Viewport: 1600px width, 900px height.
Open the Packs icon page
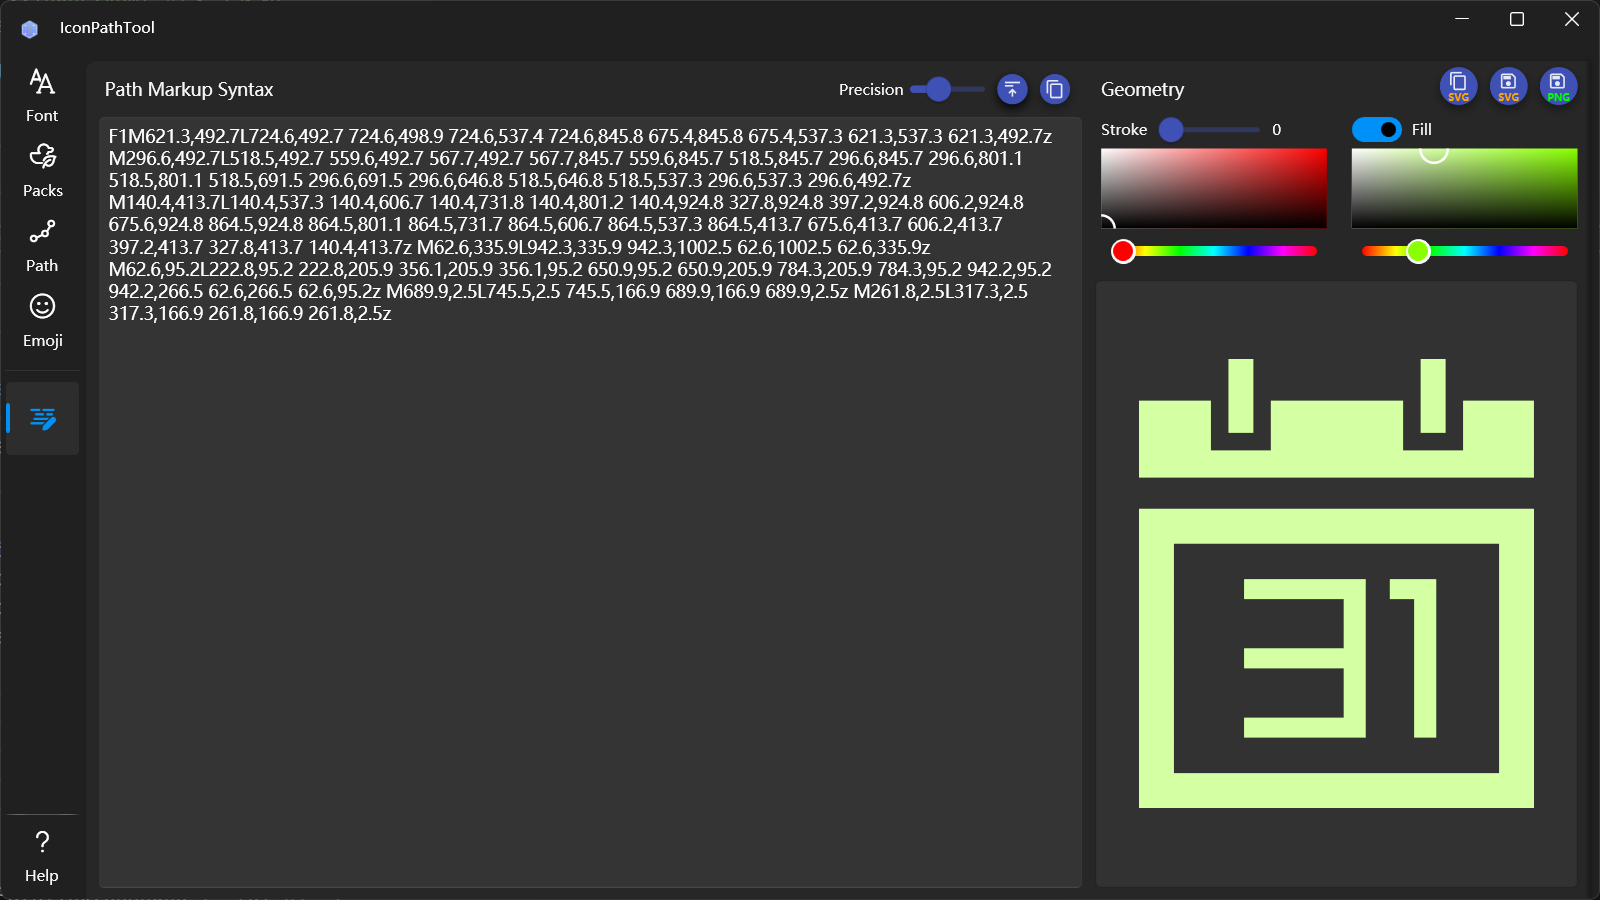42,170
